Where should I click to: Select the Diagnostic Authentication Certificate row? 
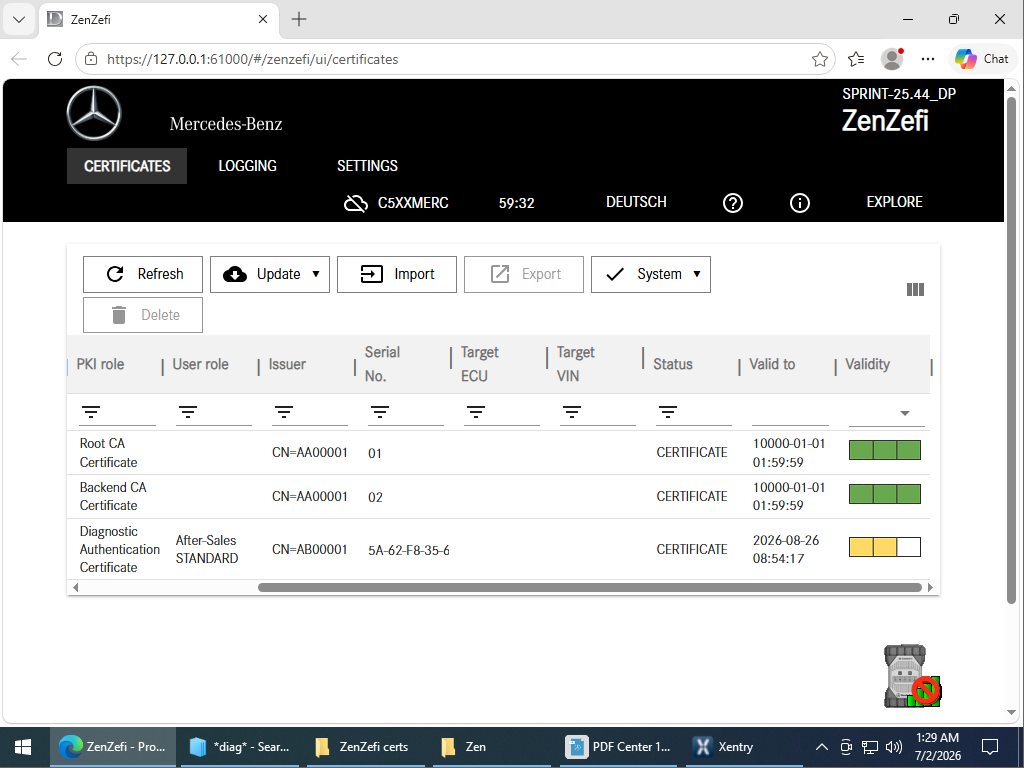coord(498,549)
